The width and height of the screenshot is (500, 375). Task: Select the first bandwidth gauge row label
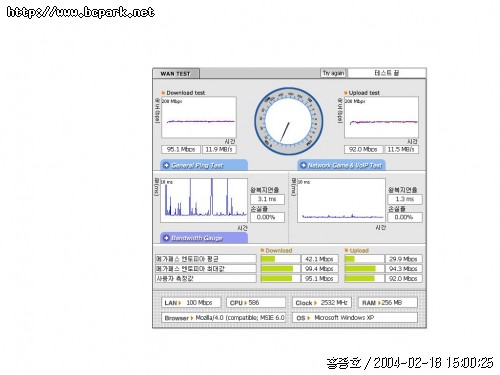pyautogui.click(x=206, y=259)
